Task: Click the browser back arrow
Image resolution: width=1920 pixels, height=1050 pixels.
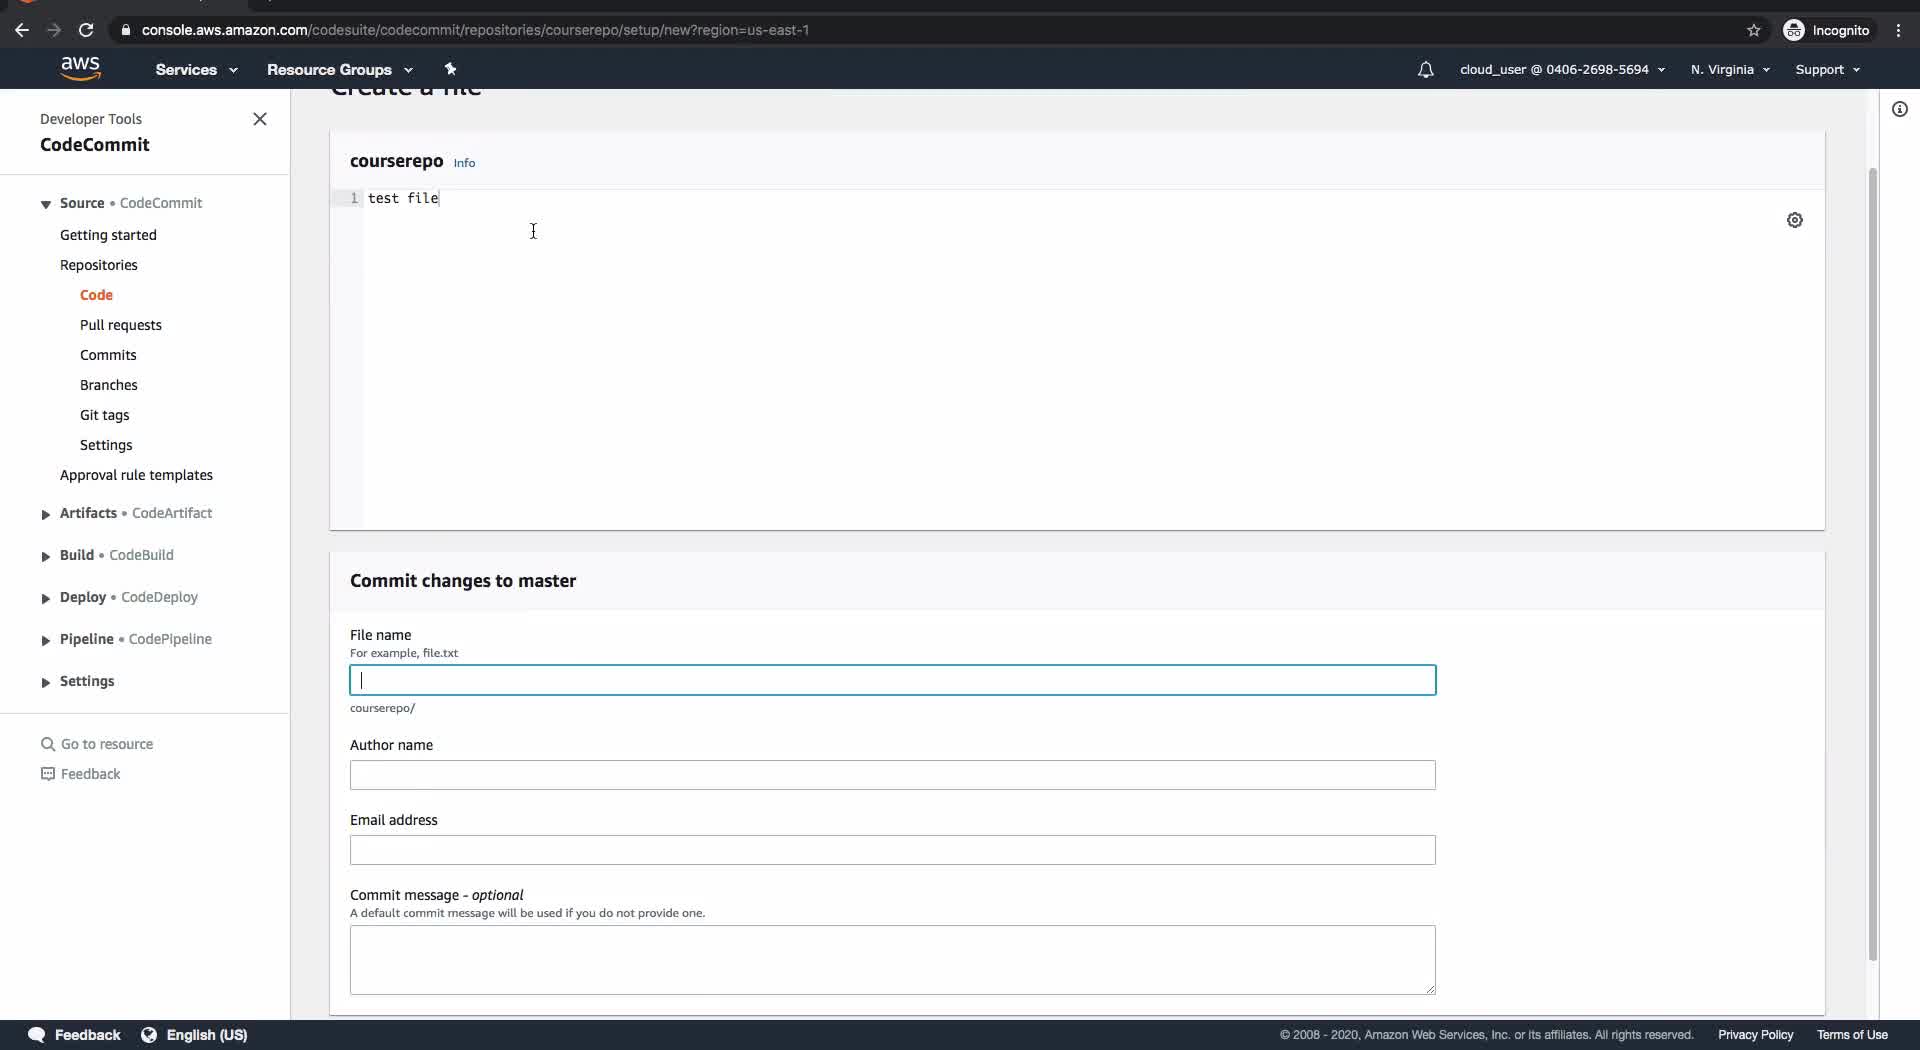Action: tap(22, 30)
